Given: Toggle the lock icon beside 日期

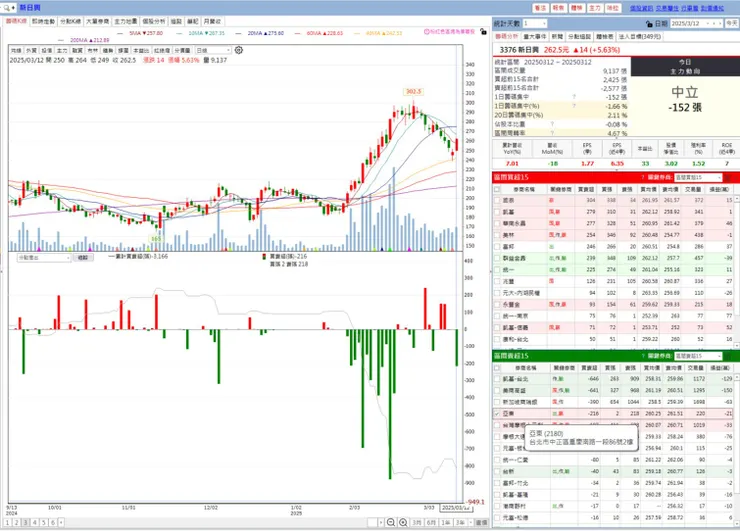Looking at the screenshot, I should coord(649,24).
